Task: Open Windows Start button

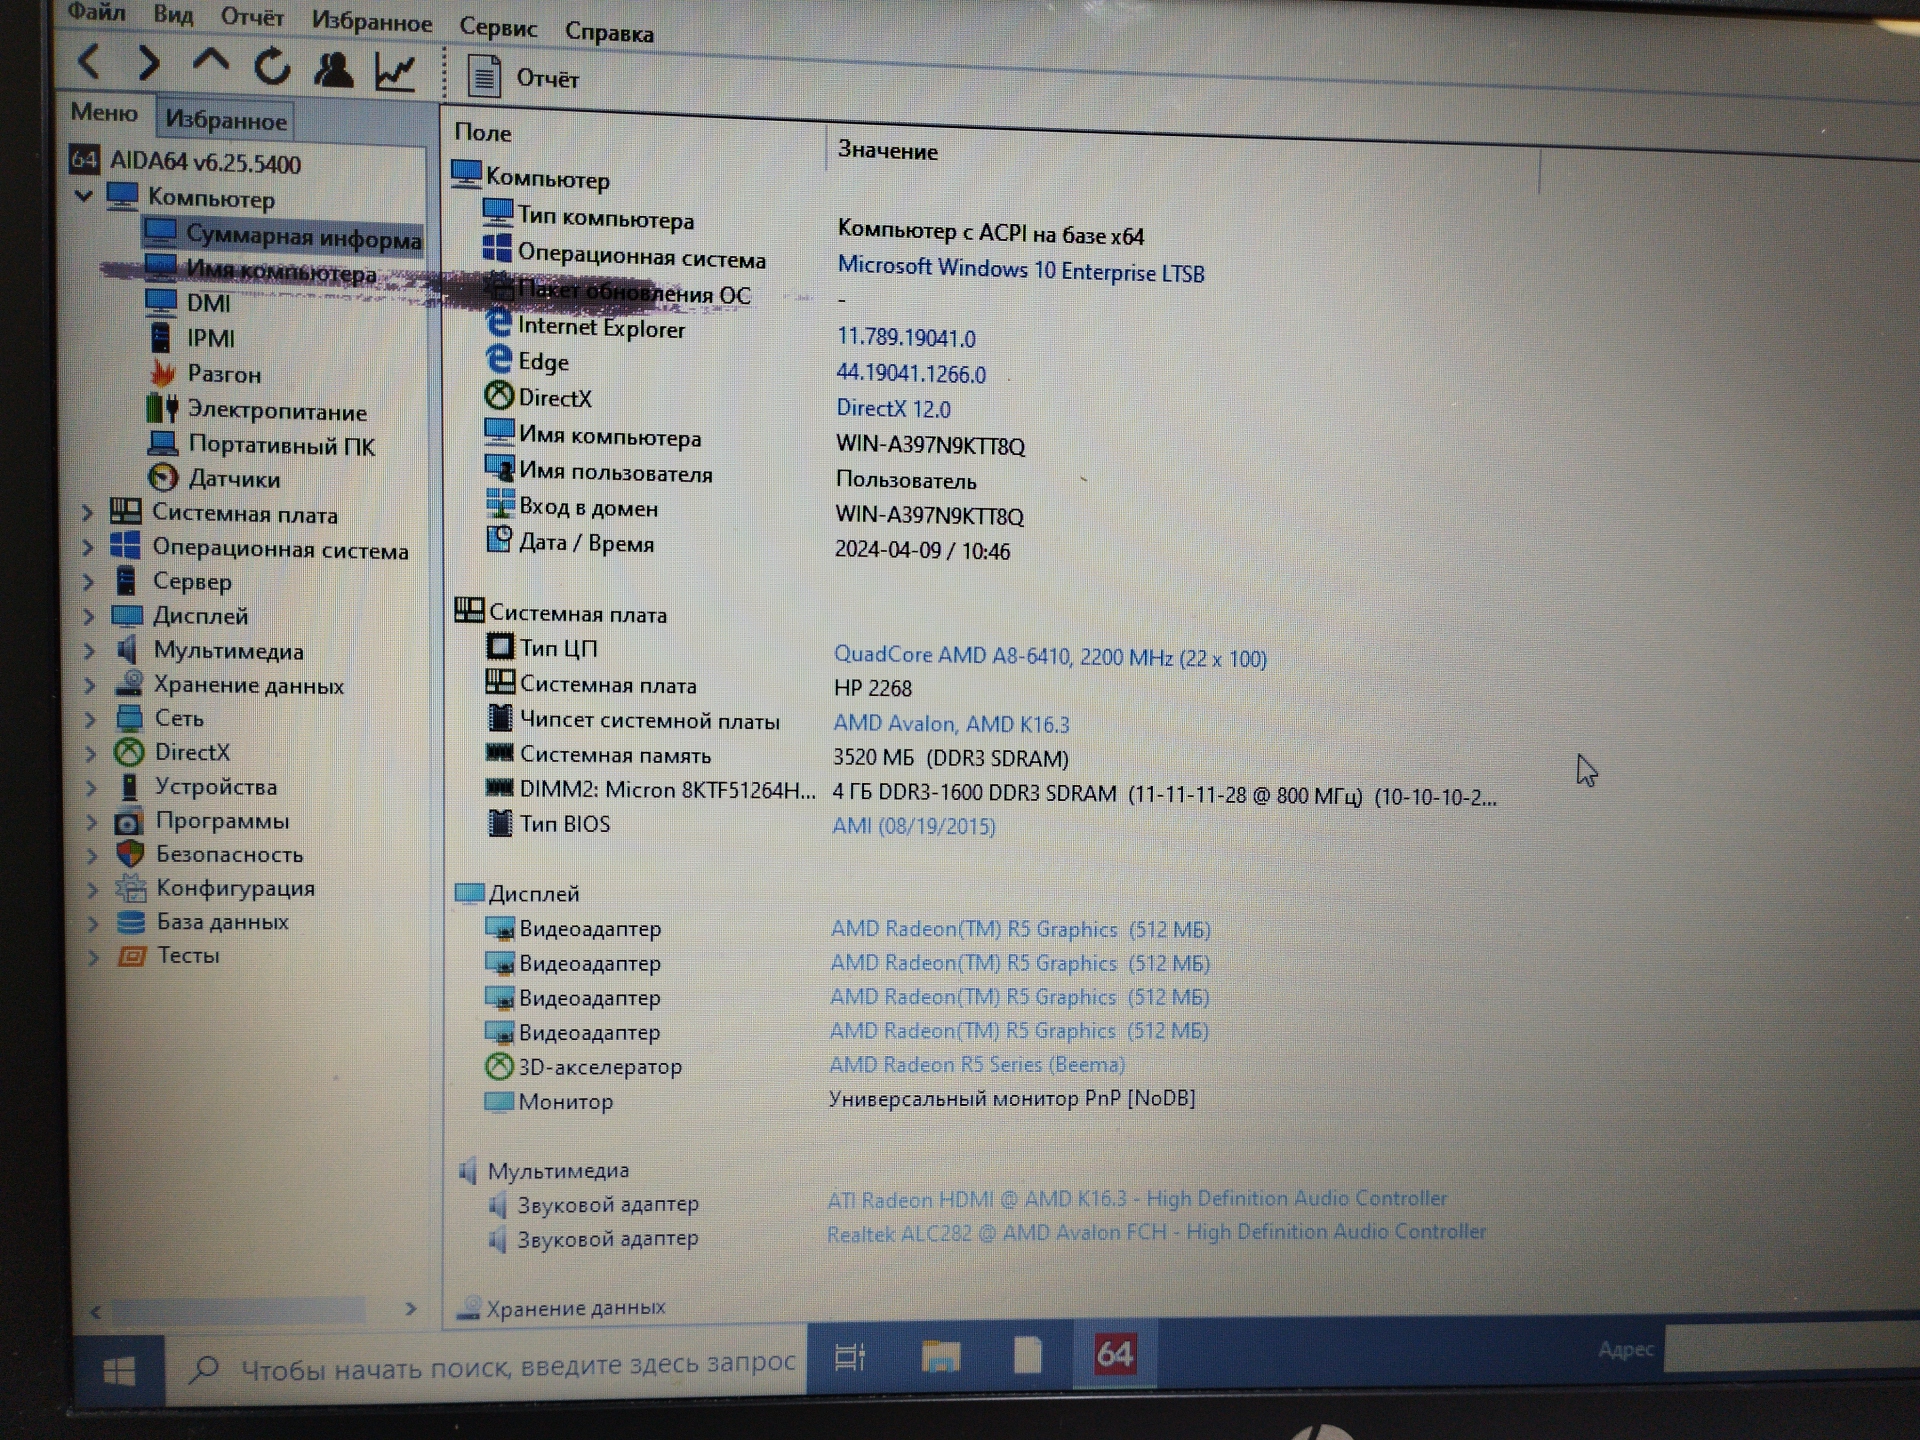Action: click(119, 1371)
